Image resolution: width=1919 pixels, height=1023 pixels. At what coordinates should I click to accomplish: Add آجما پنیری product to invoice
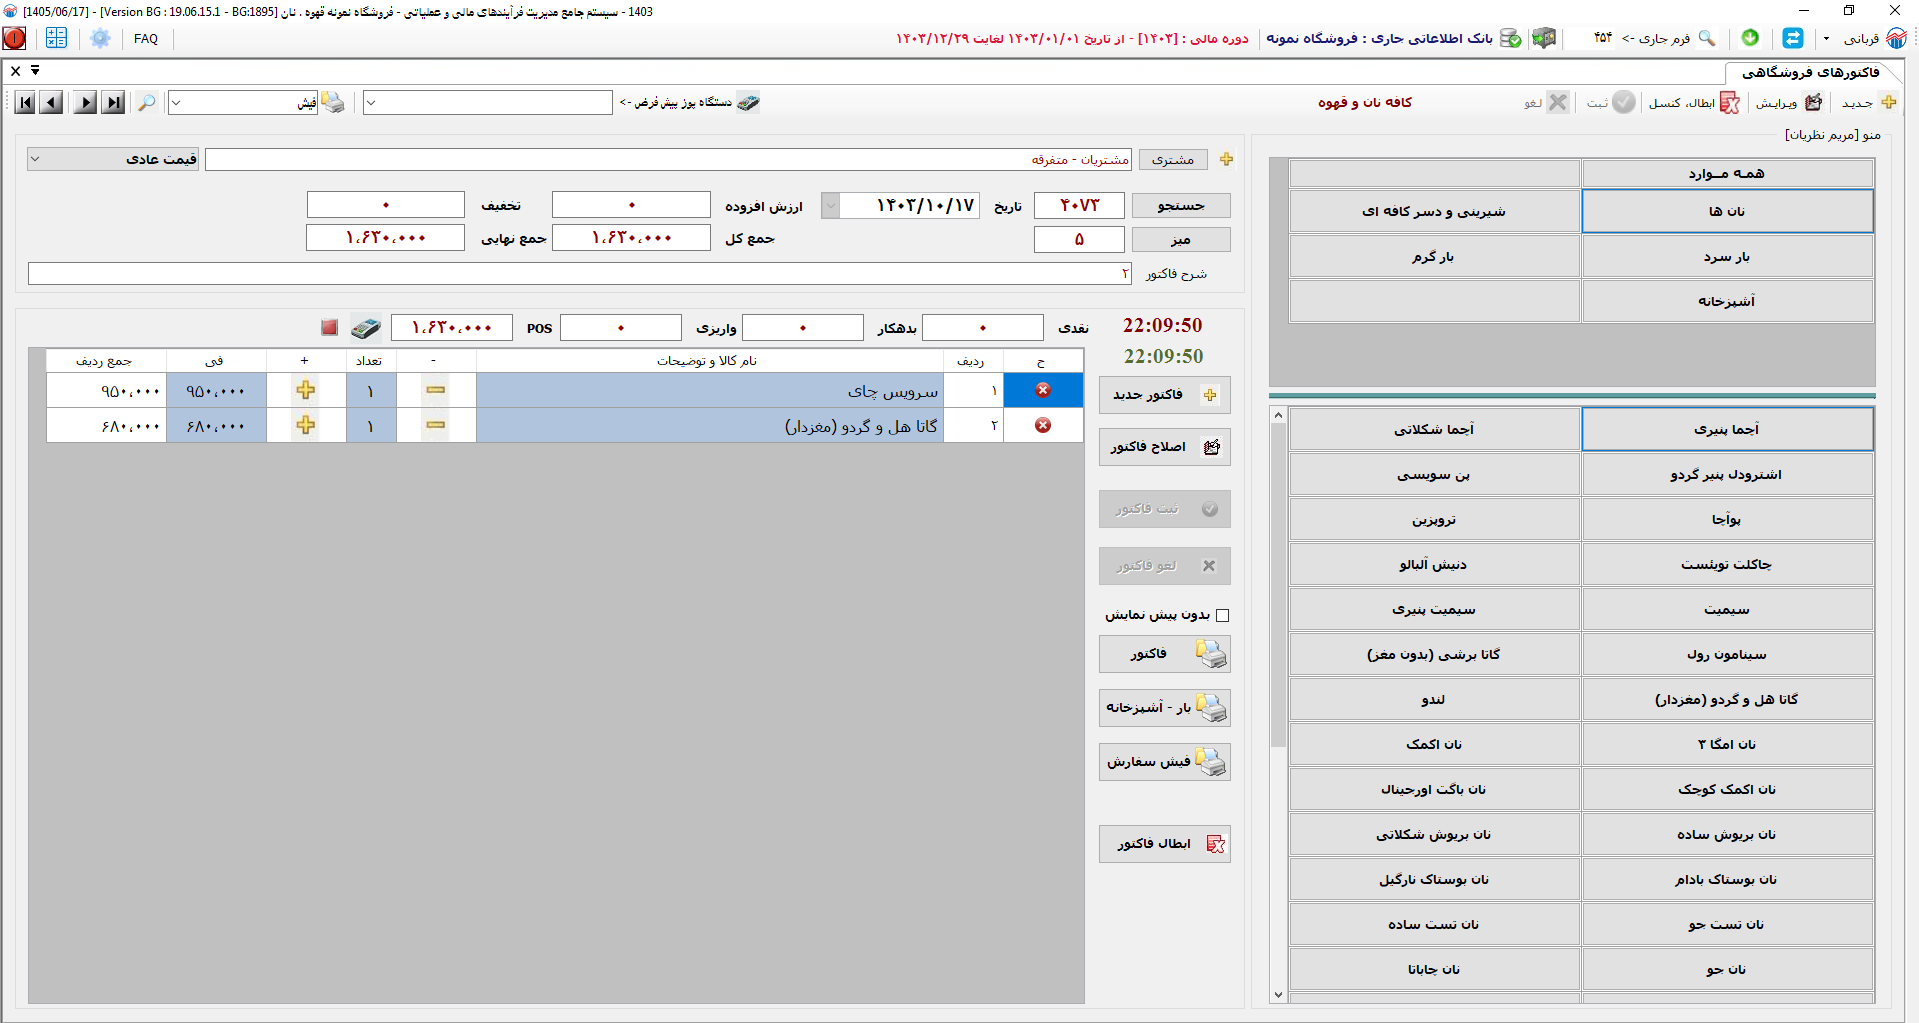pos(1727,429)
